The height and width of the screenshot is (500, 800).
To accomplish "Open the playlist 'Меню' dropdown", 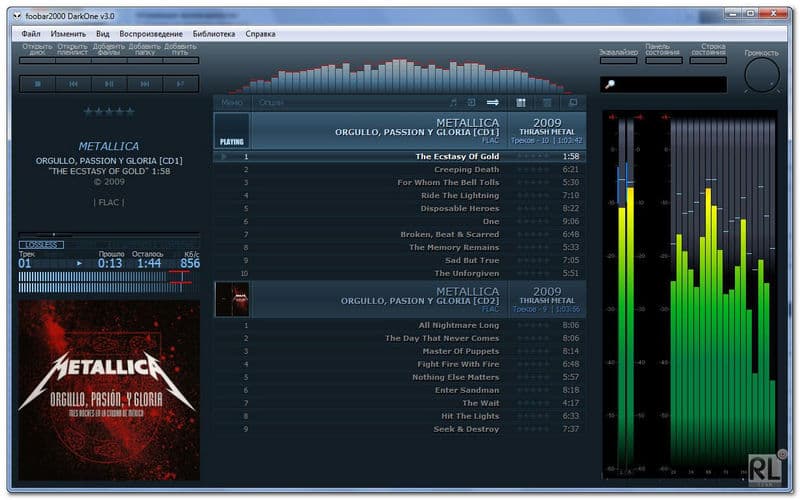I will pos(232,103).
